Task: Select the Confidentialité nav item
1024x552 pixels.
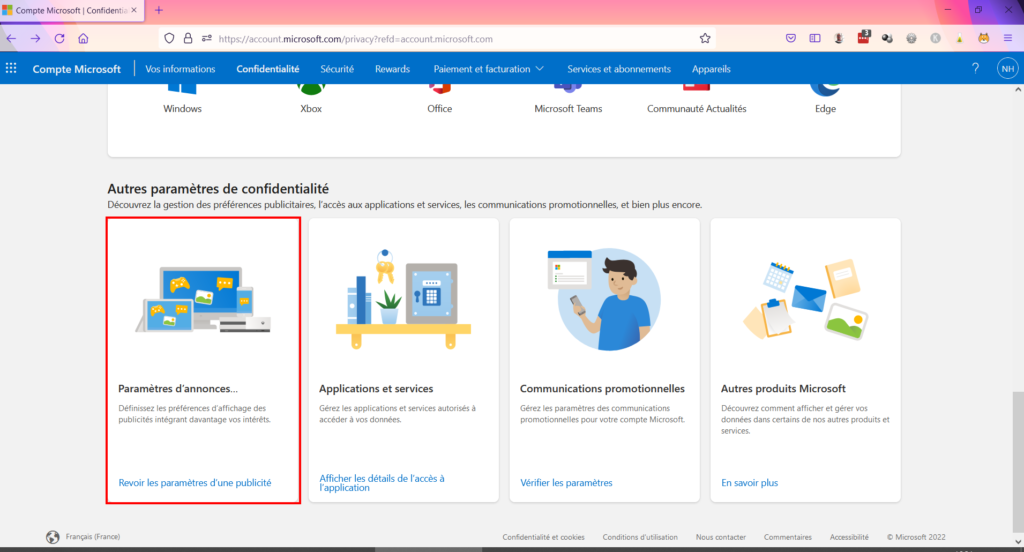Action: [x=268, y=69]
